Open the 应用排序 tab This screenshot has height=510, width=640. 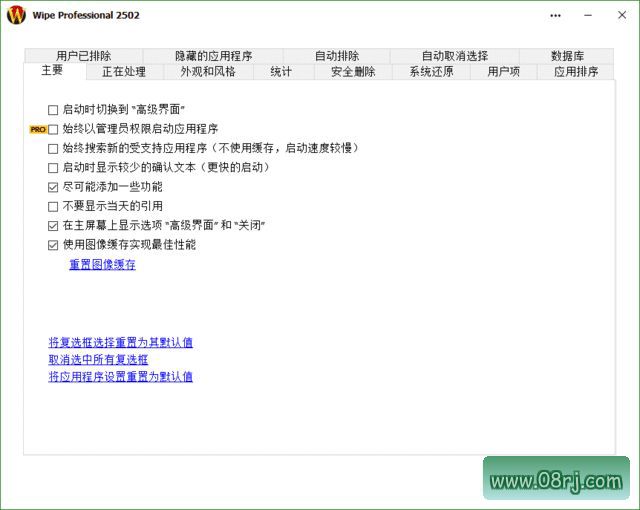[576, 72]
